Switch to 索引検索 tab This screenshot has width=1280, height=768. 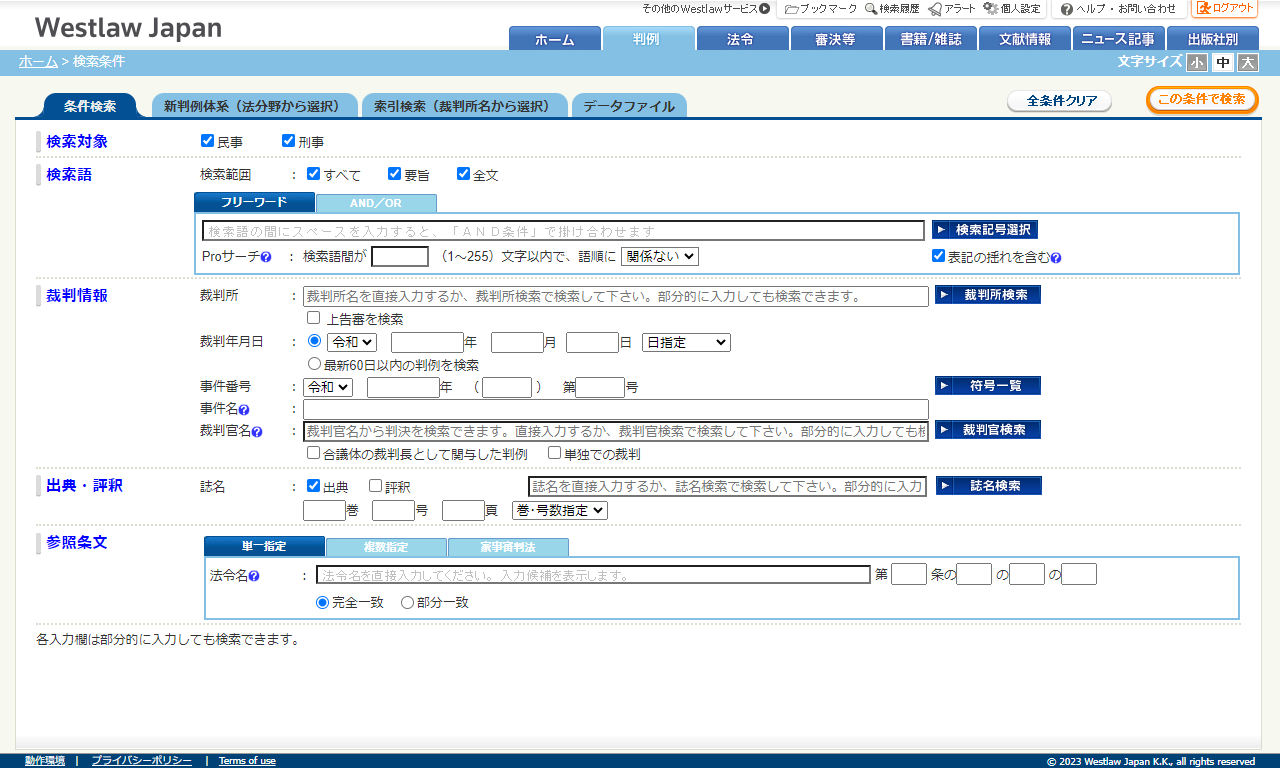click(465, 106)
